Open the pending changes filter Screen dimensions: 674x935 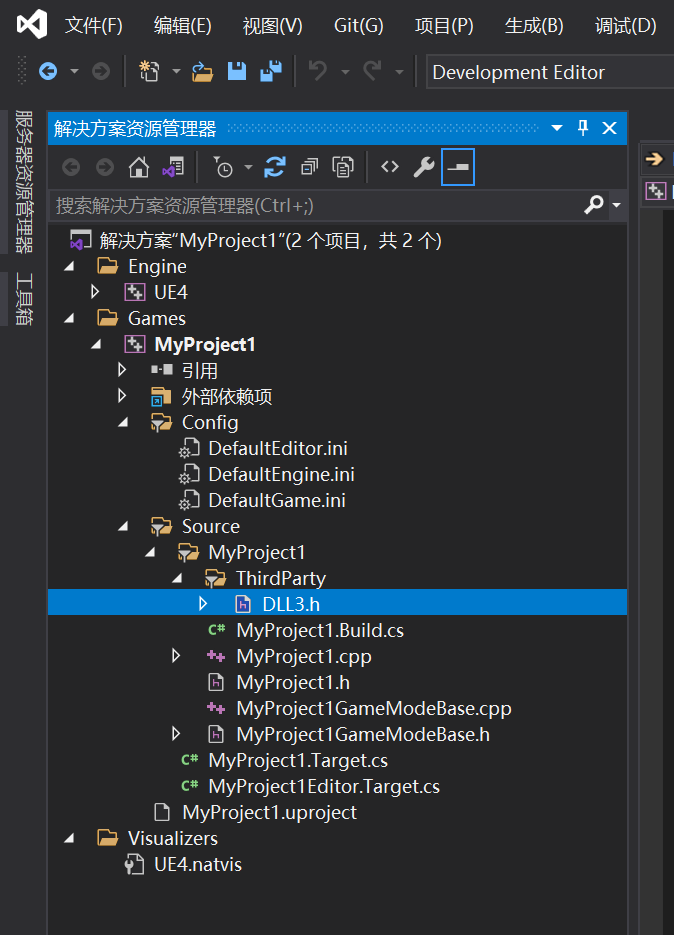223,167
